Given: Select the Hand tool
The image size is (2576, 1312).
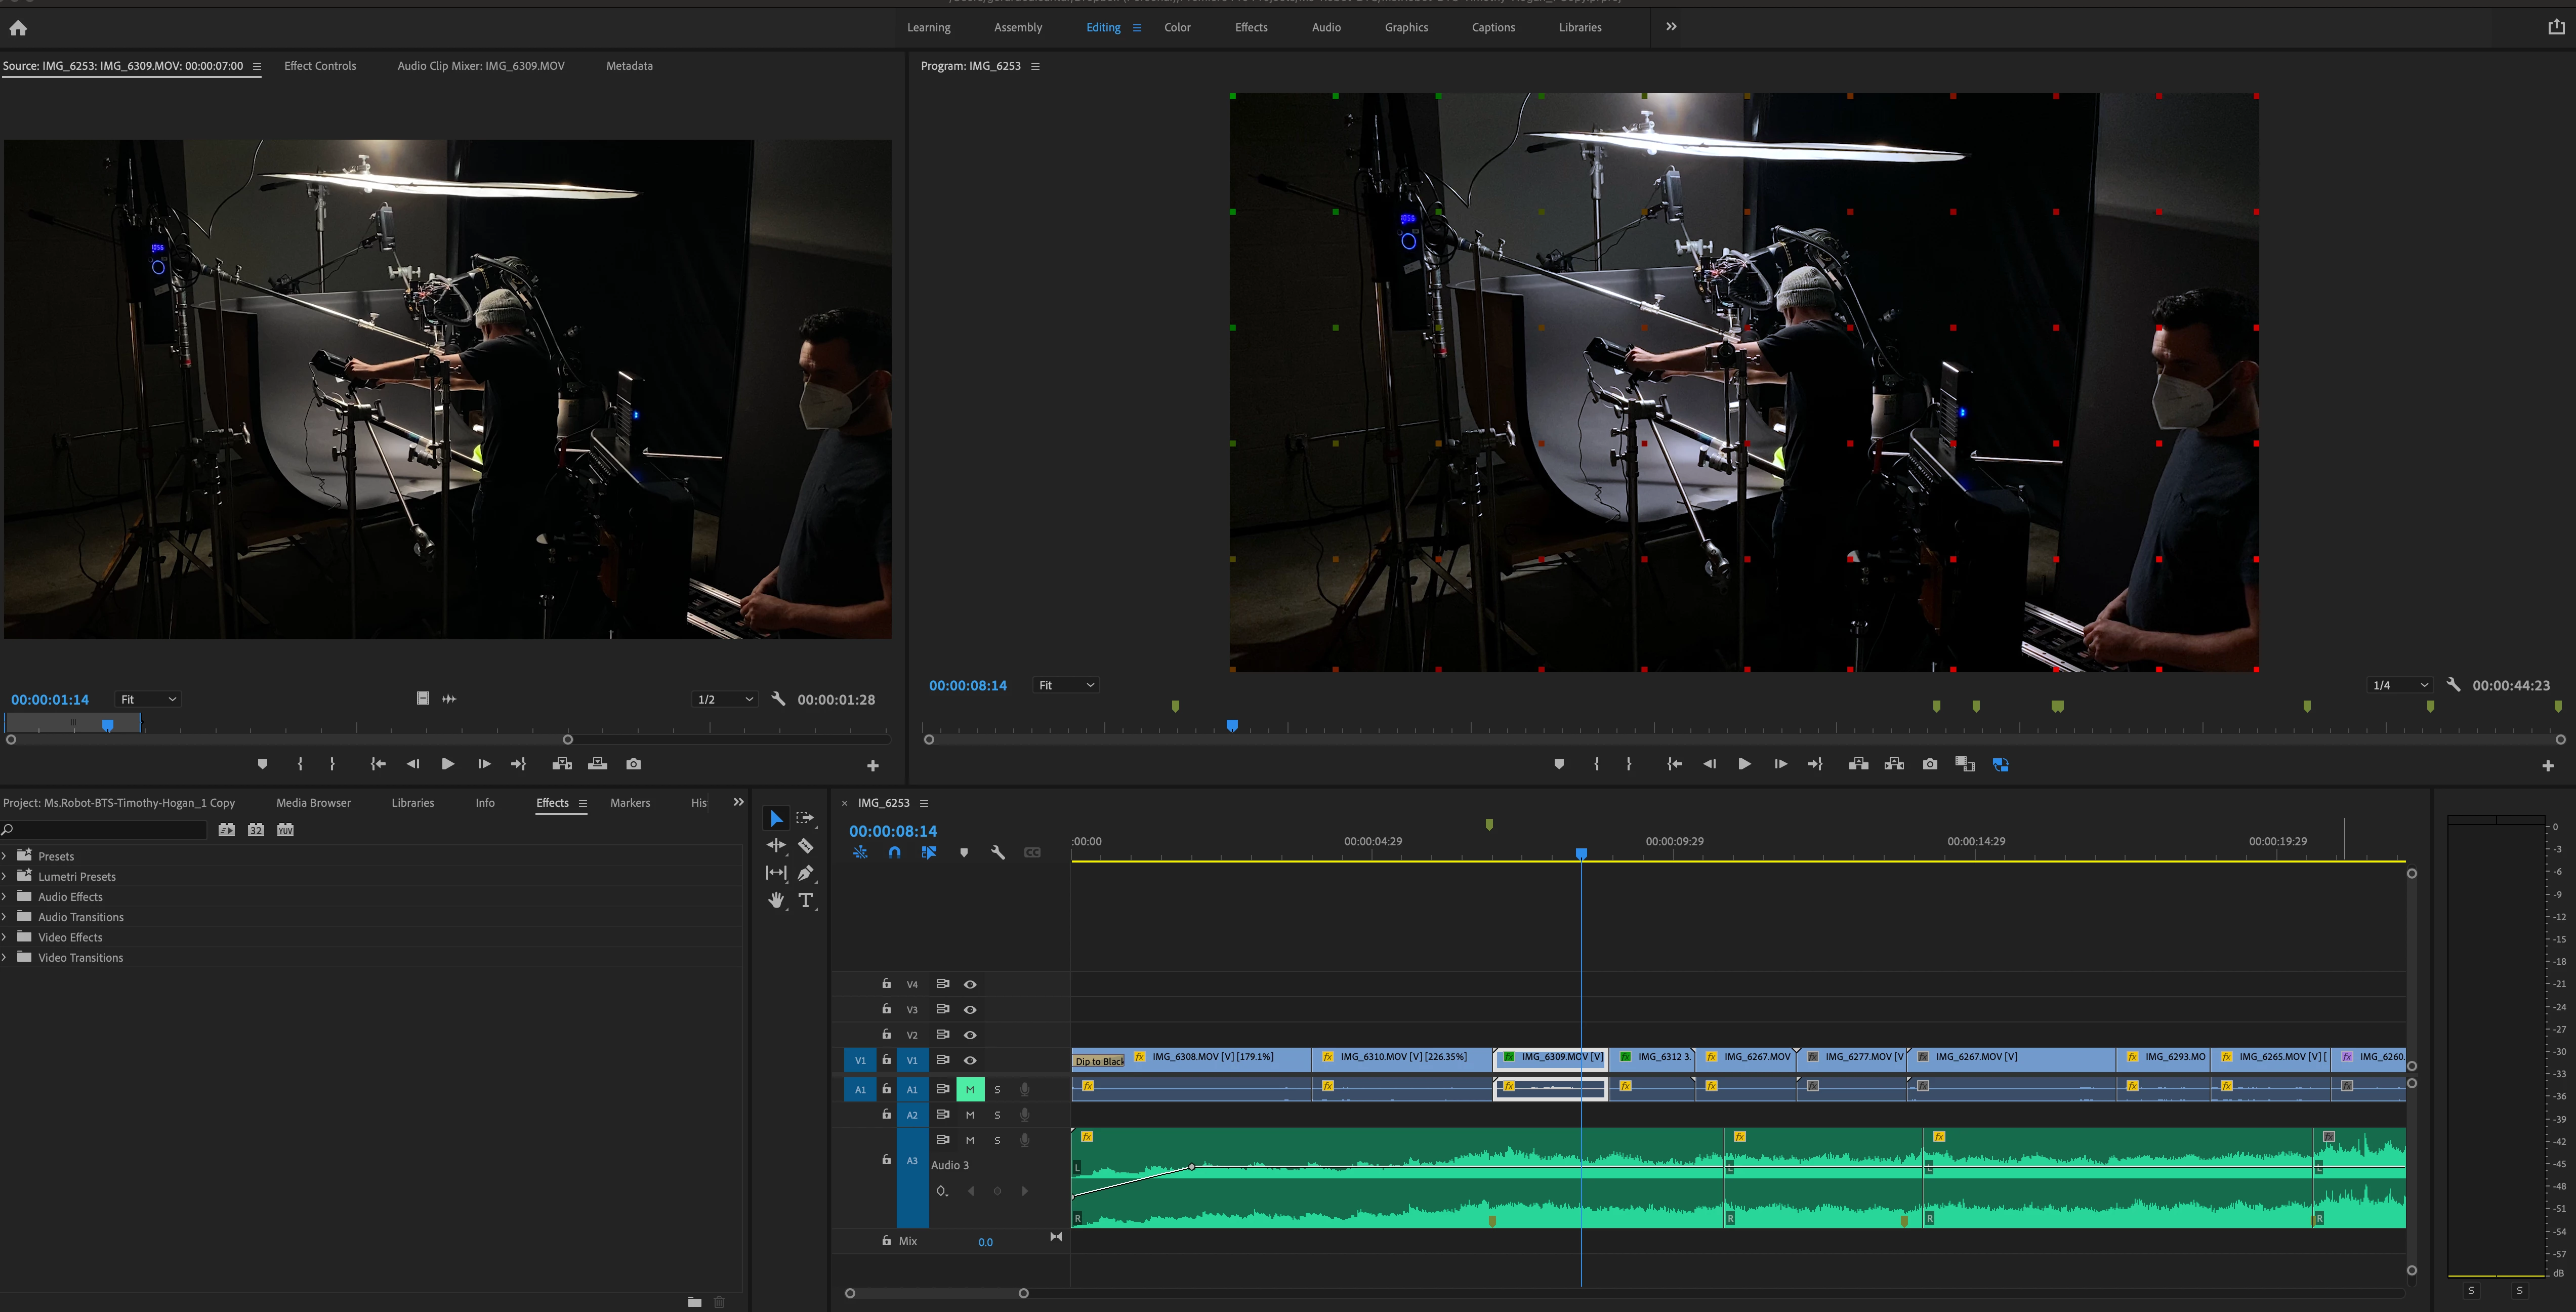Looking at the screenshot, I should tap(776, 900).
